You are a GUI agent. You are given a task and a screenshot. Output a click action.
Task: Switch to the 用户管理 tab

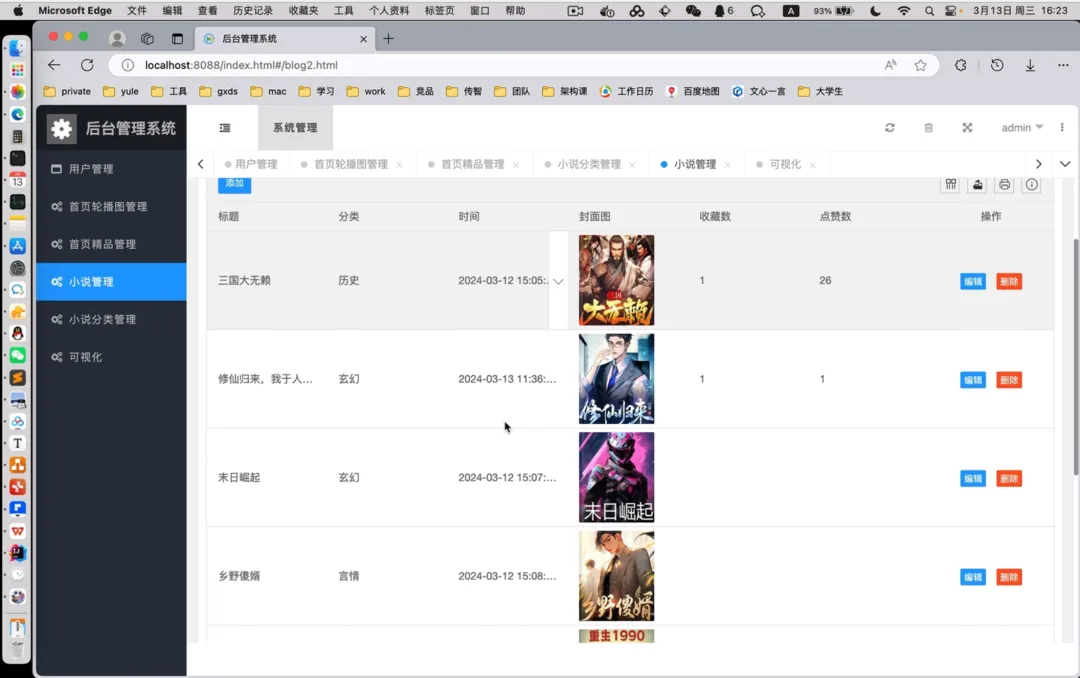click(x=251, y=164)
